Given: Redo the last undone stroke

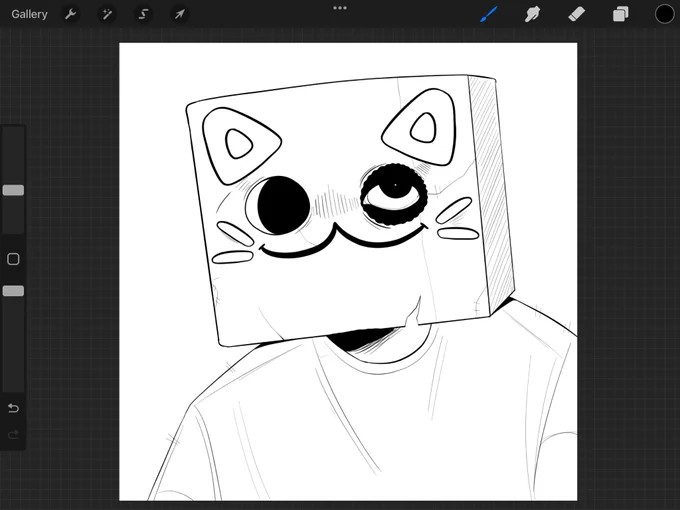Looking at the screenshot, I should click(13, 434).
